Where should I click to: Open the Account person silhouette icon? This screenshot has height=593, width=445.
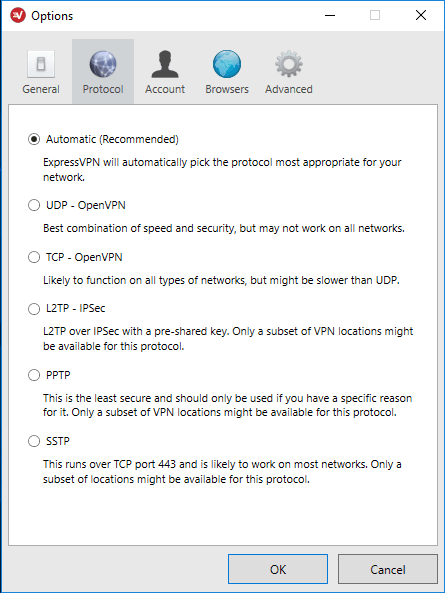(x=165, y=64)
